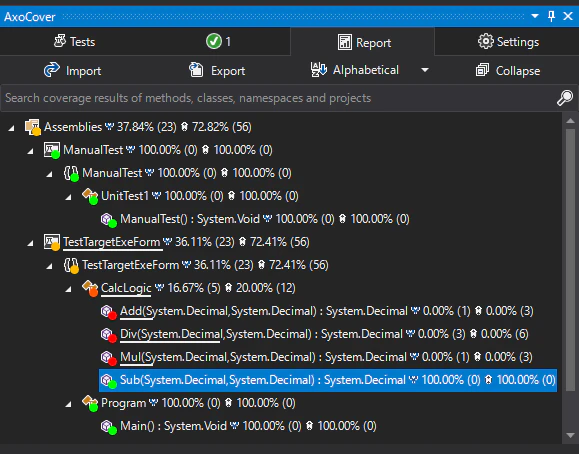The image size is (579, 454).
Task: Click the Tests tab flask icon
Action: [60, 41]
